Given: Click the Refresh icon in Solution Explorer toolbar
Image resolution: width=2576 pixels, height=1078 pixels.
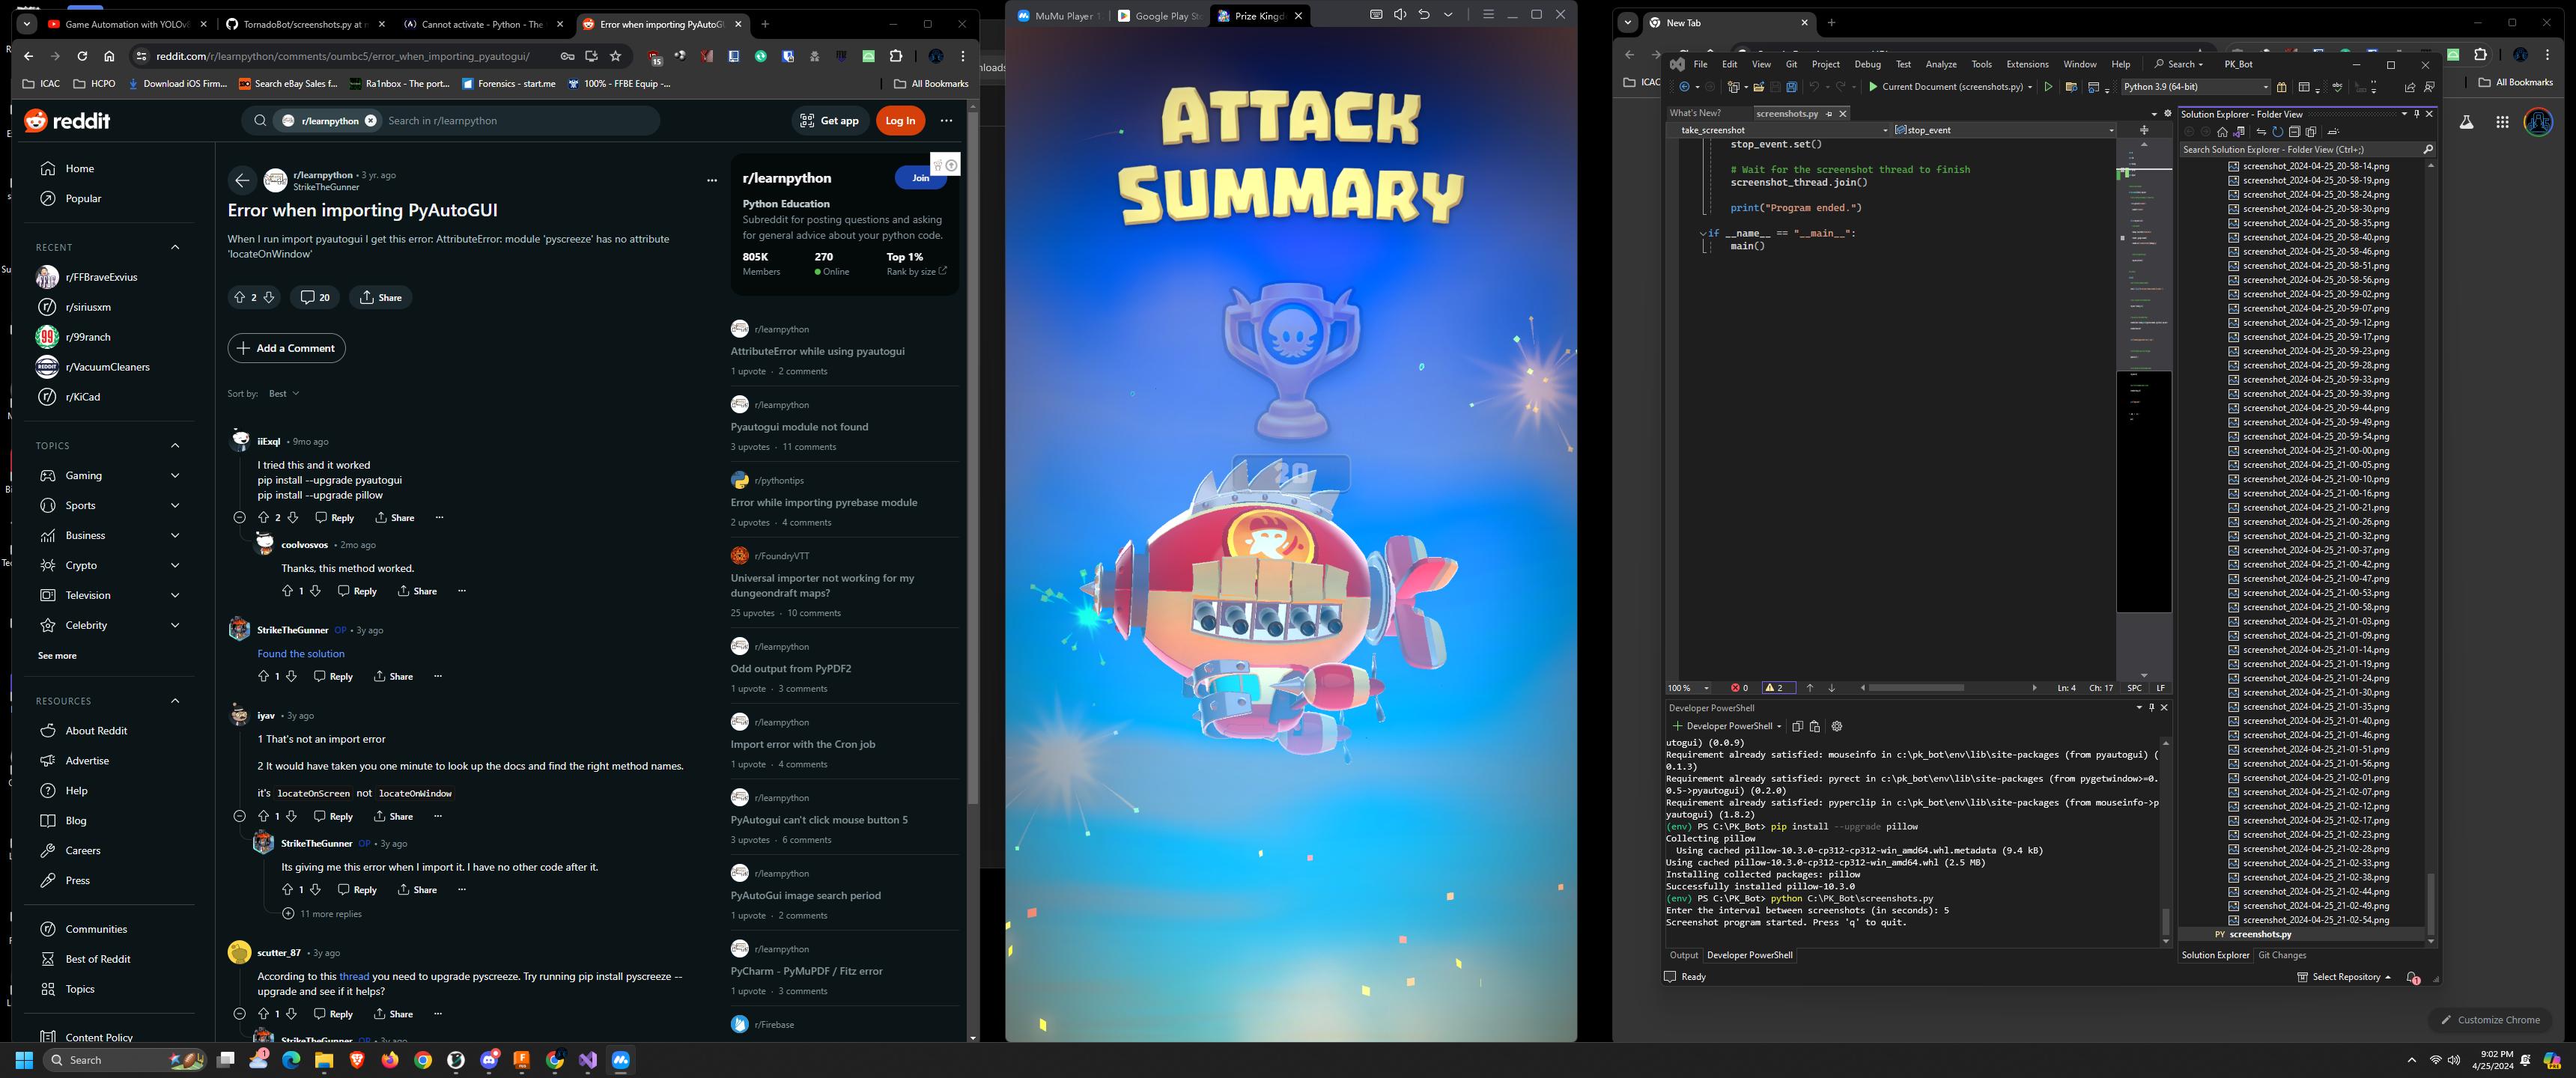Looking at the screenshot, I should (x=2277, y=131).
